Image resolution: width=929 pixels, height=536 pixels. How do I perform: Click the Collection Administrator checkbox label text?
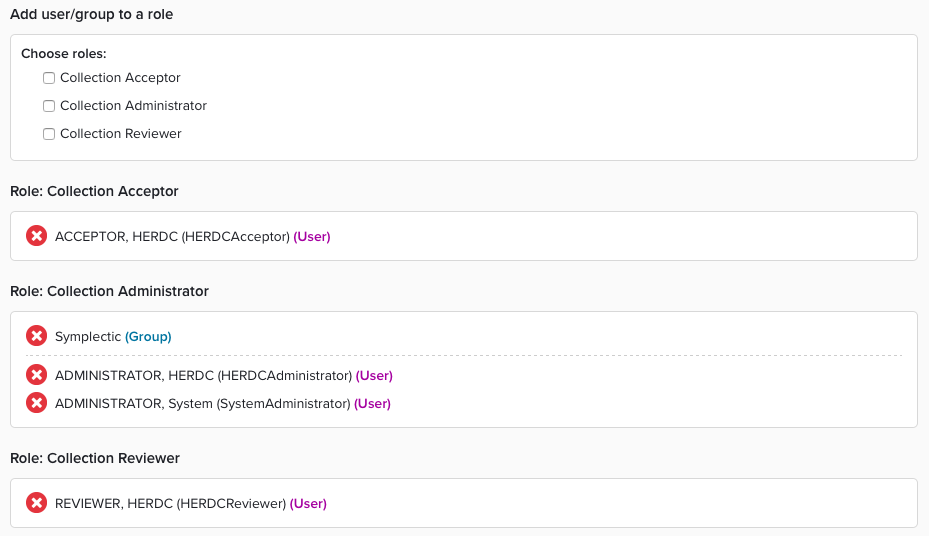tap(133, 106)
